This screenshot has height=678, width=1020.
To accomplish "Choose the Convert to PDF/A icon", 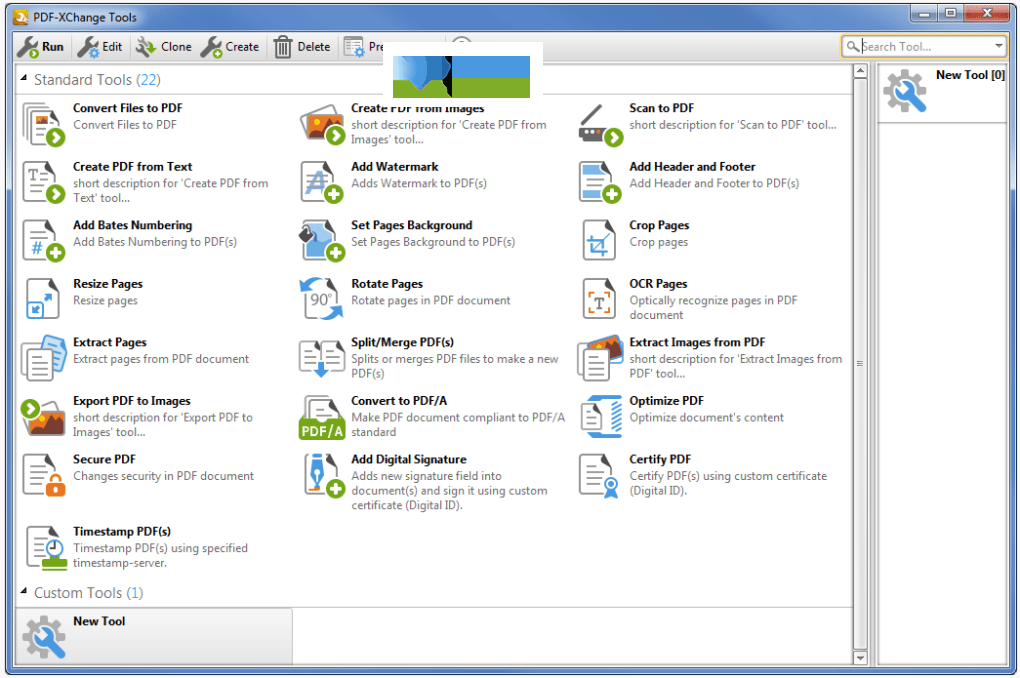I will point(322,418).
